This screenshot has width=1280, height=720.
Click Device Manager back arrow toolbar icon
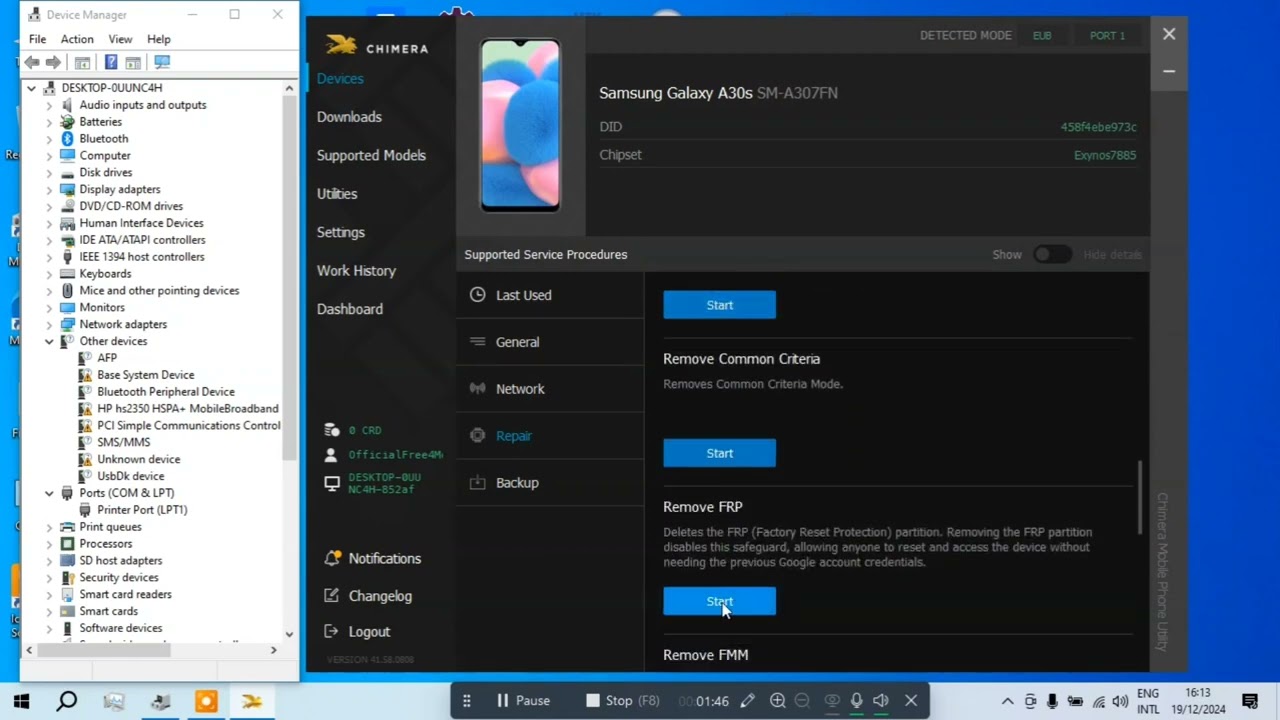point(32,62)
